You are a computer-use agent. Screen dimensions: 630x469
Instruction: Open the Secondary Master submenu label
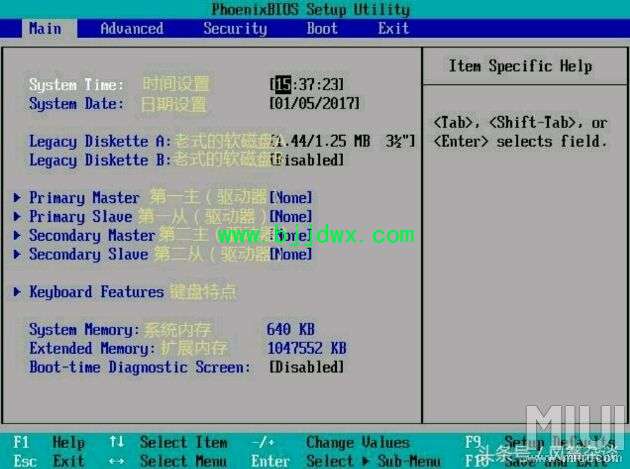92,236
